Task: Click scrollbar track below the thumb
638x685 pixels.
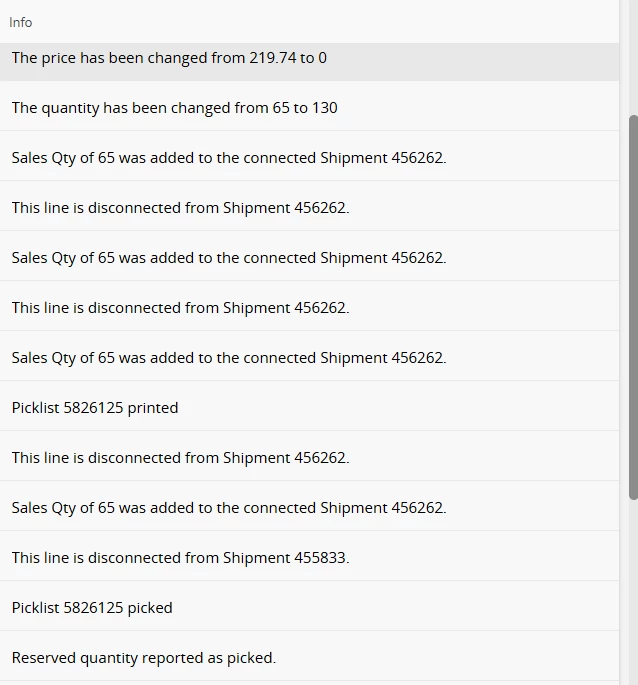Action: 633,592
